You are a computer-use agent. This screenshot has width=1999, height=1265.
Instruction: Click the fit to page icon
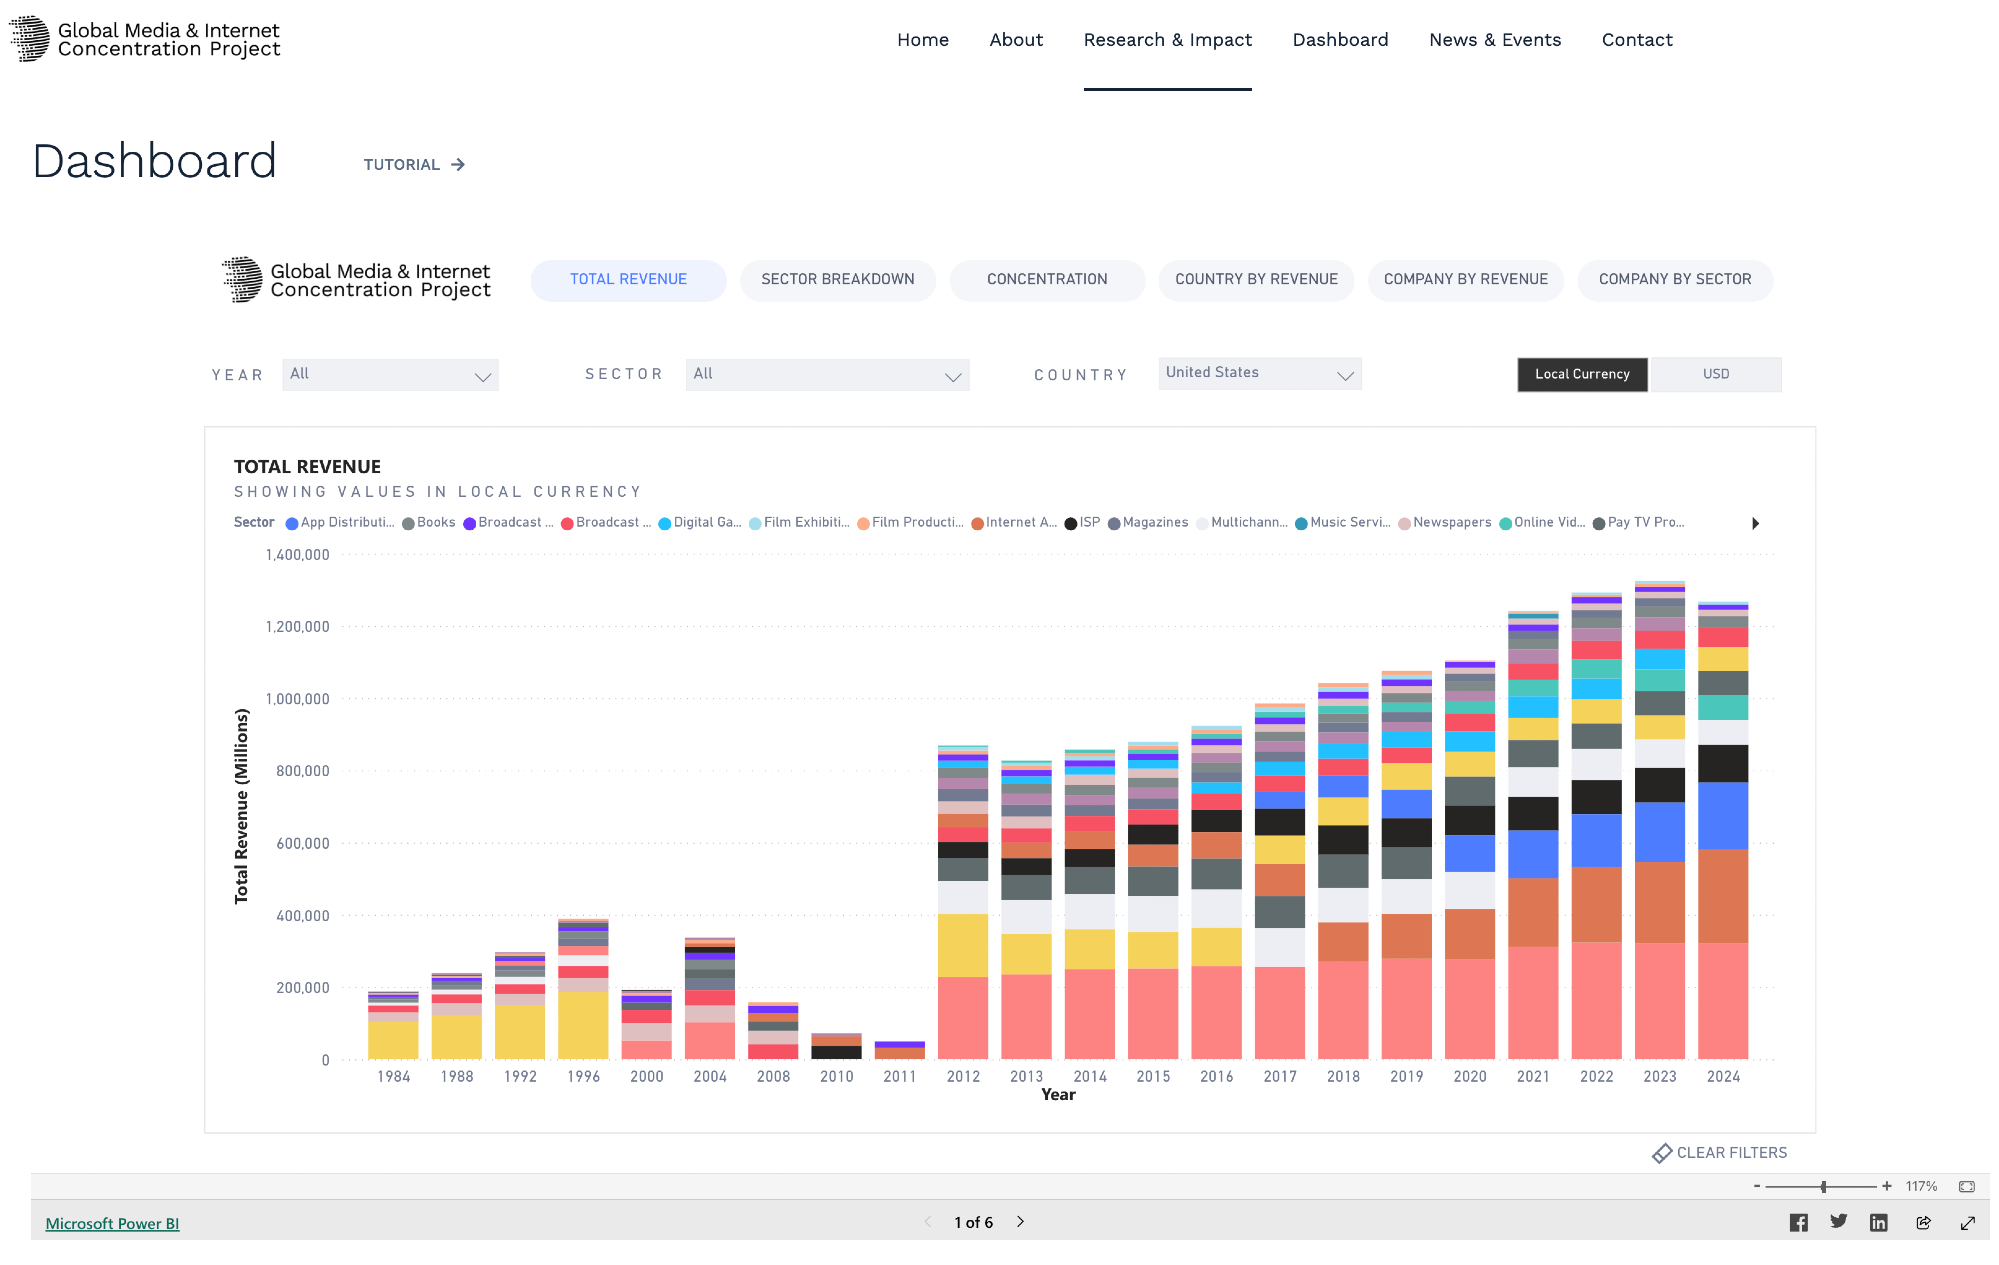(x=1966, y=1186)
